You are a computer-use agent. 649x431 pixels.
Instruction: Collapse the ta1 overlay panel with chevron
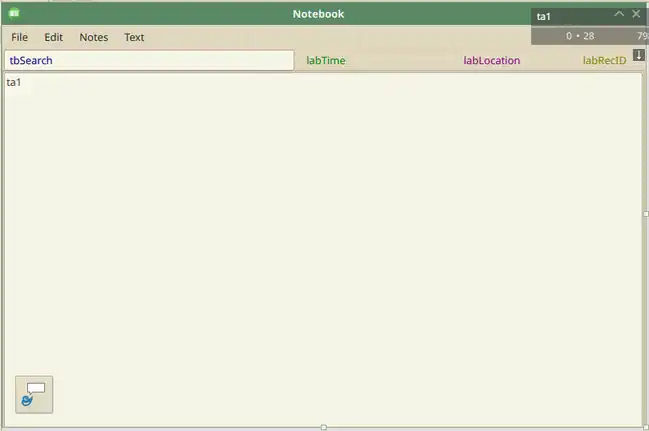[x=619, y=14]
